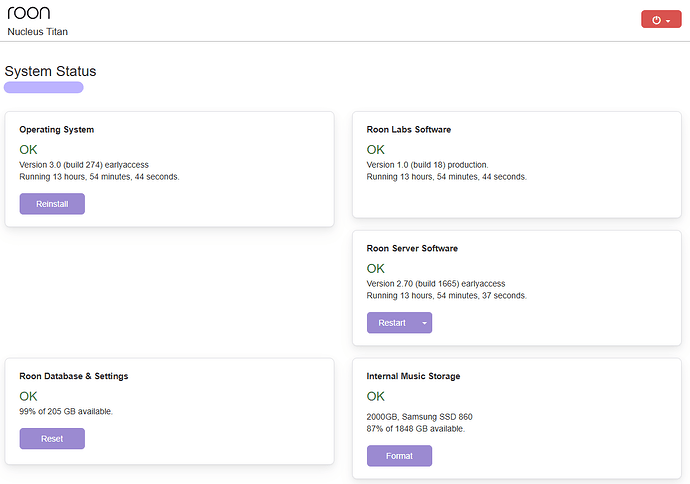Open the red power menu button
This screenshot has width=690, height=484.
(x=661, y=20)
